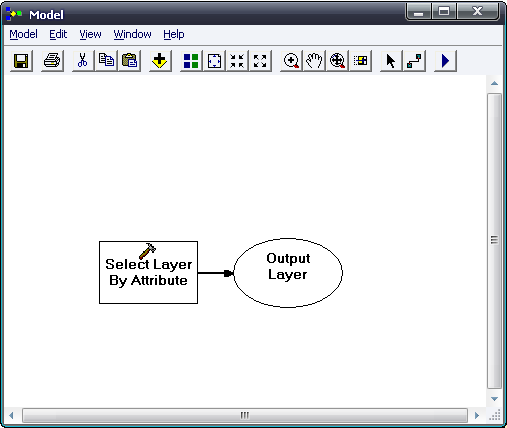
Task: Click the horizontal scrollbar left arrow
Action: click(11, 415)
